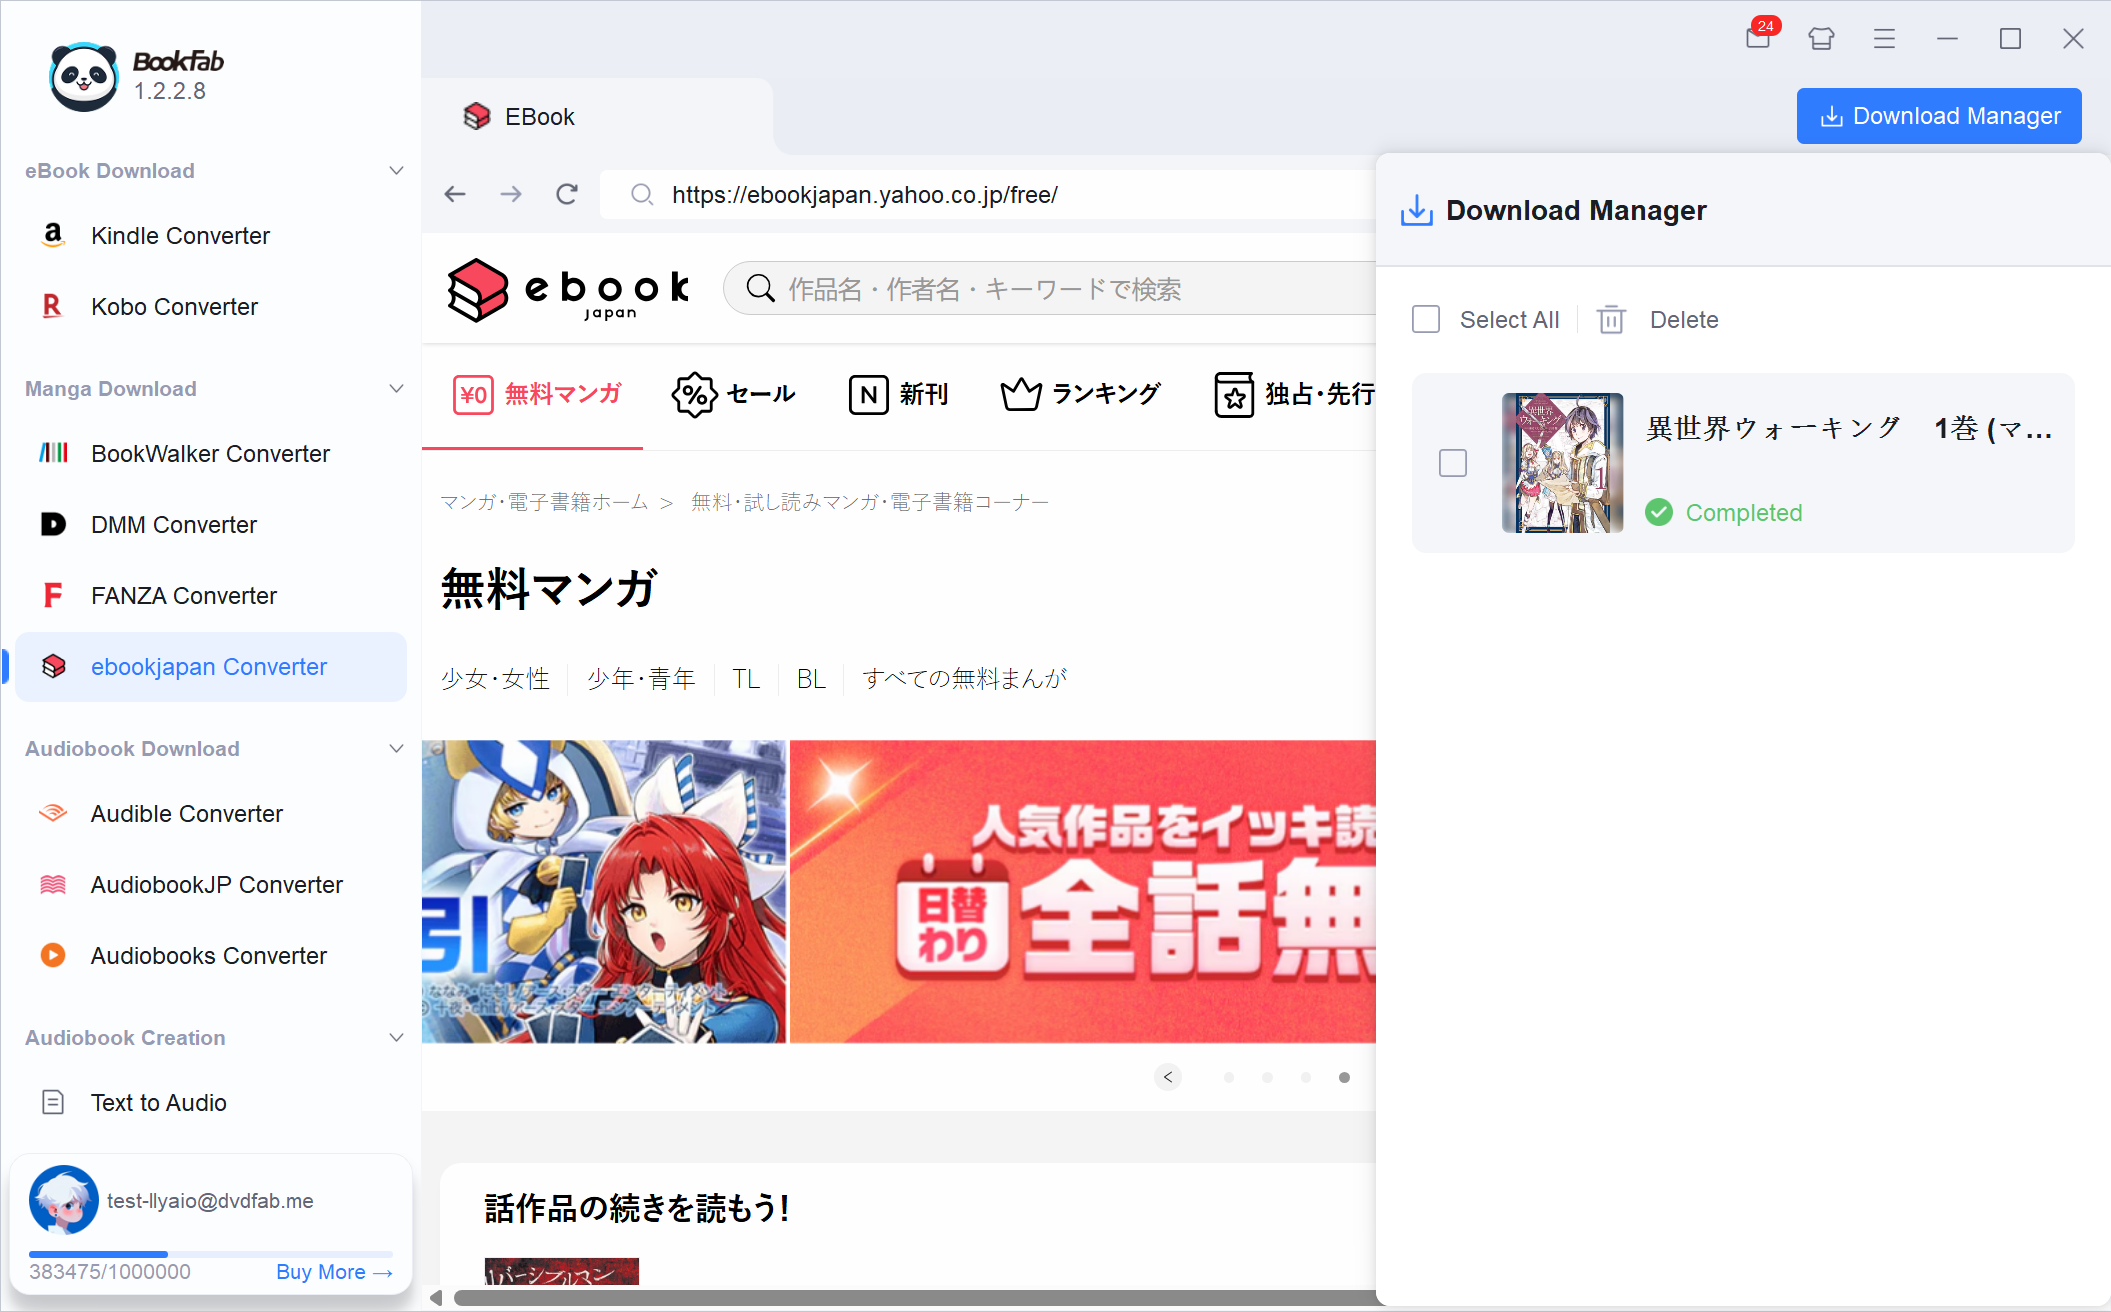Reload the current webpage

click(566, 194)
